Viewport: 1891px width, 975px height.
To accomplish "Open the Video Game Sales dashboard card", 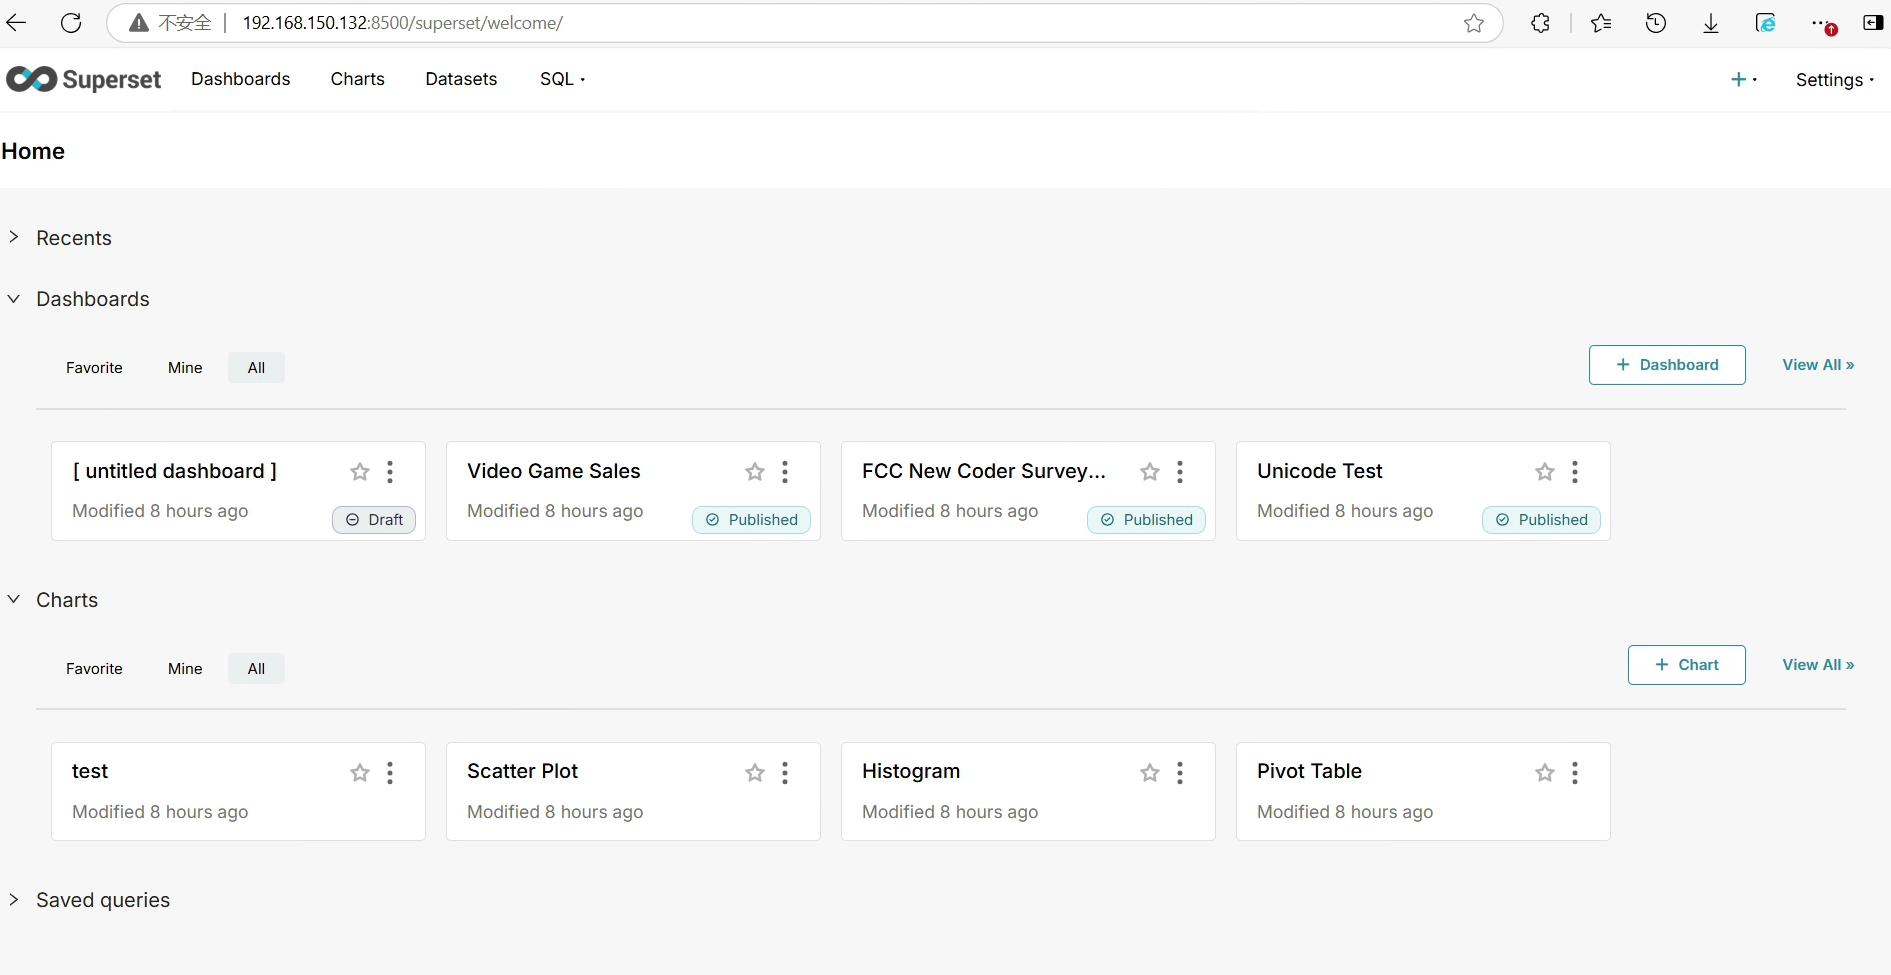I will coord(553,471).
